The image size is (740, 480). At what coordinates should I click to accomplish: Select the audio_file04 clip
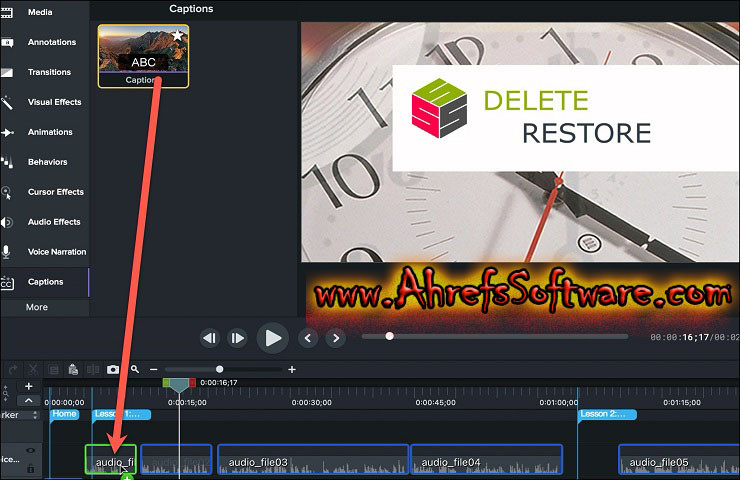(487, 459)
